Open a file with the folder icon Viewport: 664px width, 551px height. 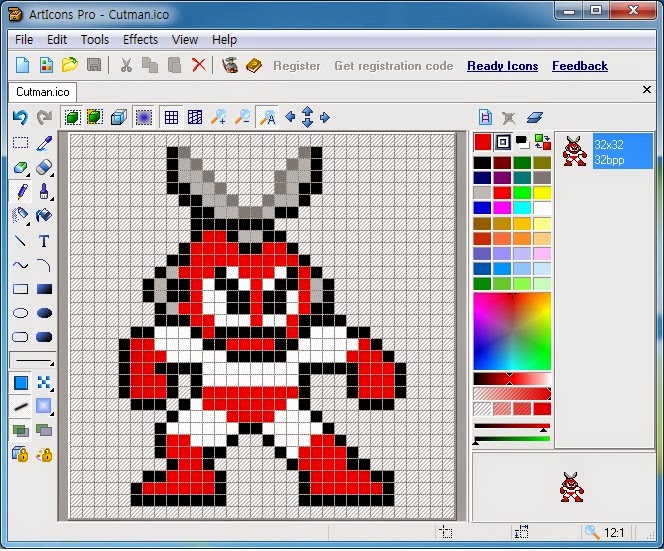(70, 65)
